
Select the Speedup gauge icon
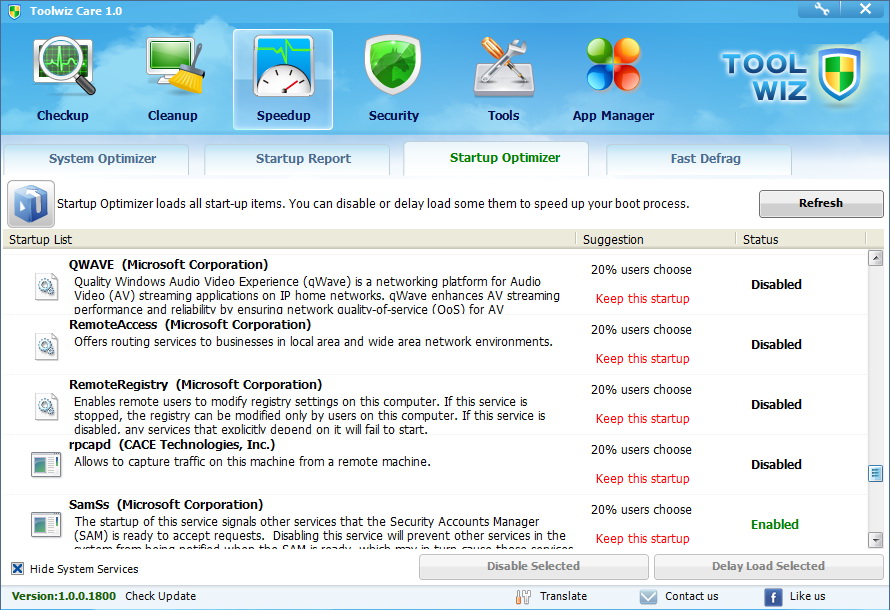(x=283, y=66)
